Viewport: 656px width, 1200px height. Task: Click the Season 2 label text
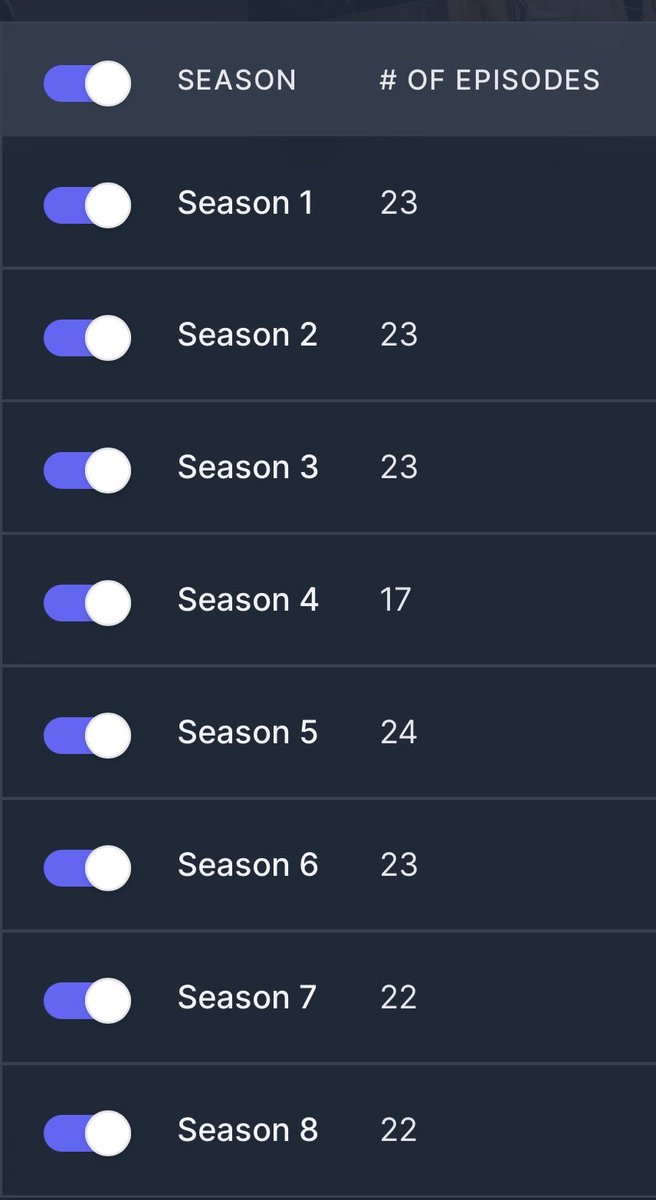(248, 335)
